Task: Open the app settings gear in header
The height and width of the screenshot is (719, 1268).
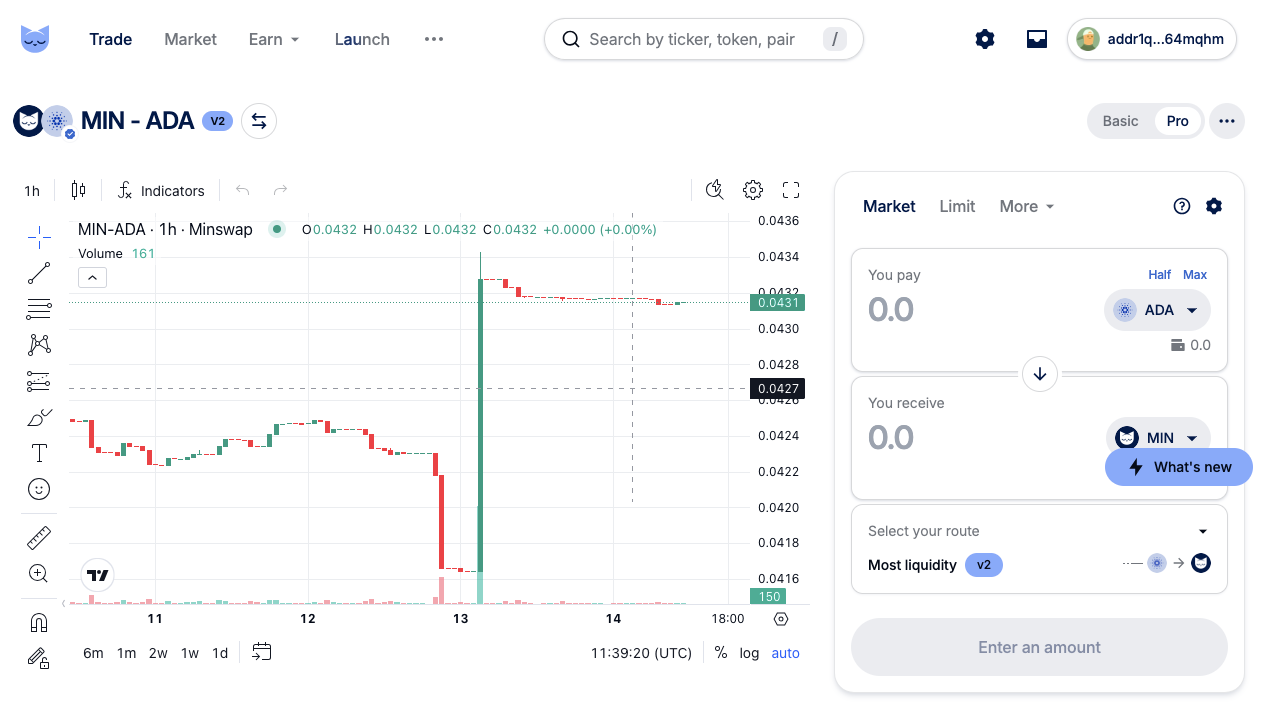Action: click(x=985, y=39)
